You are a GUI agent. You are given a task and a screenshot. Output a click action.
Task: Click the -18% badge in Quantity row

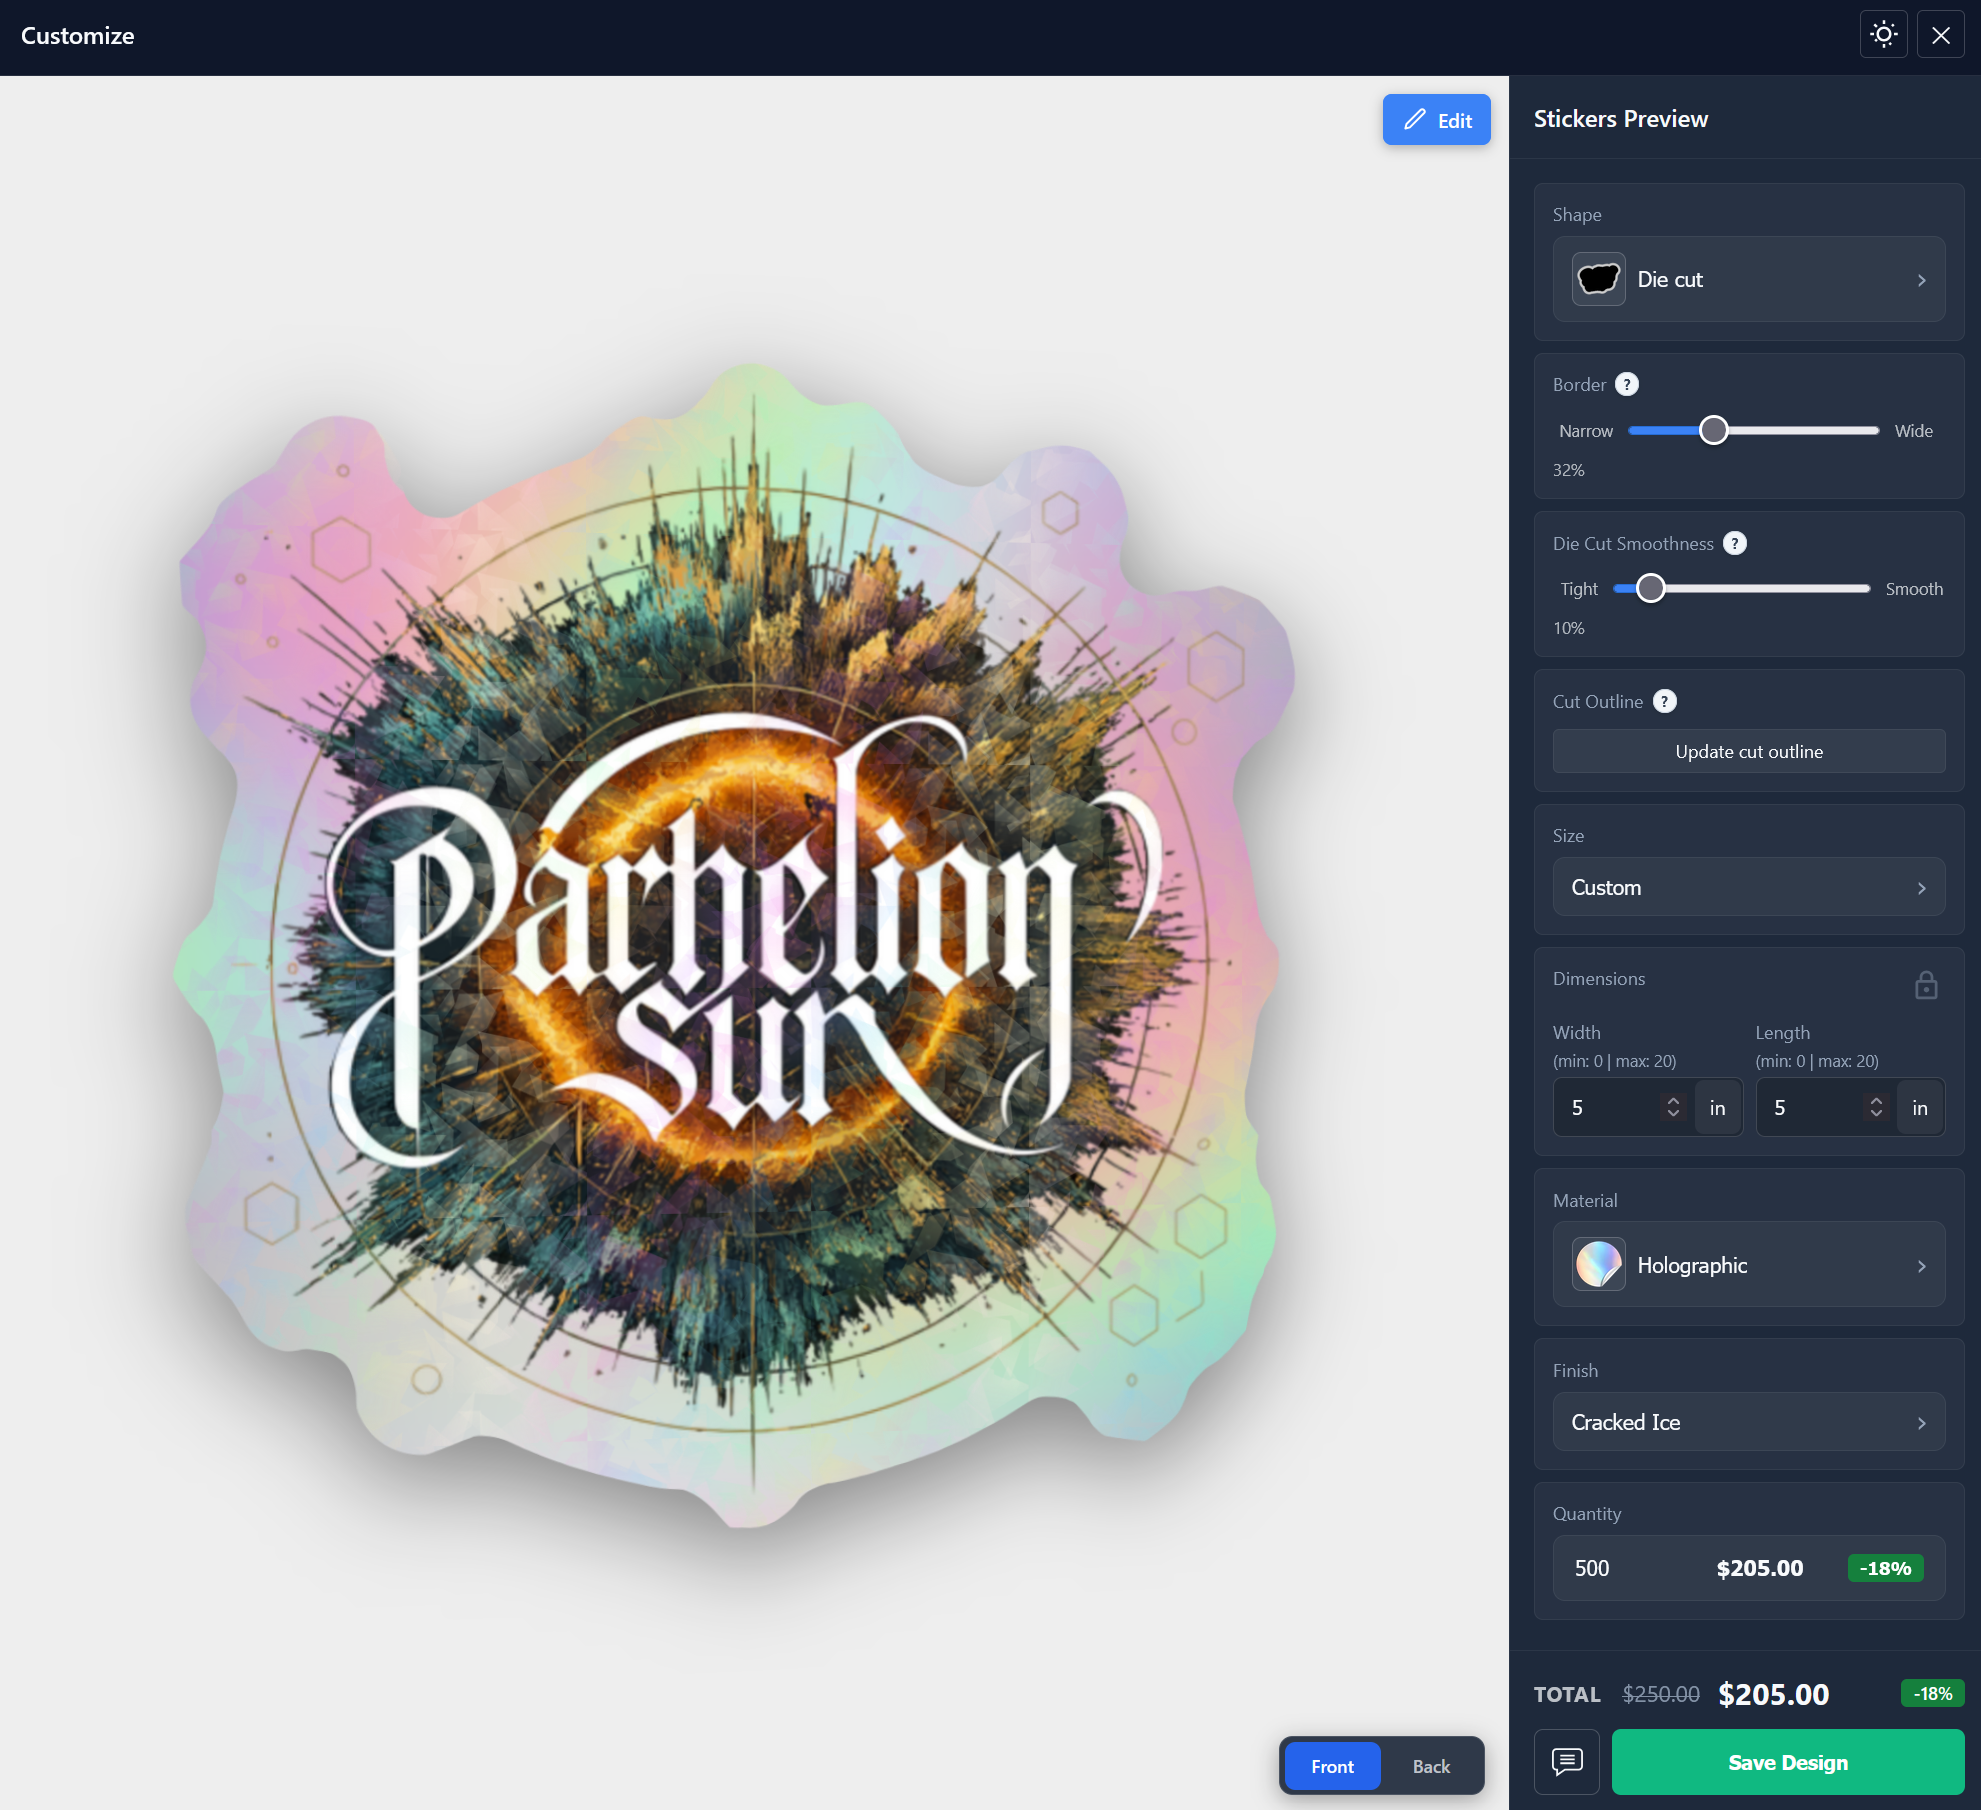tap(1885, 1567)
